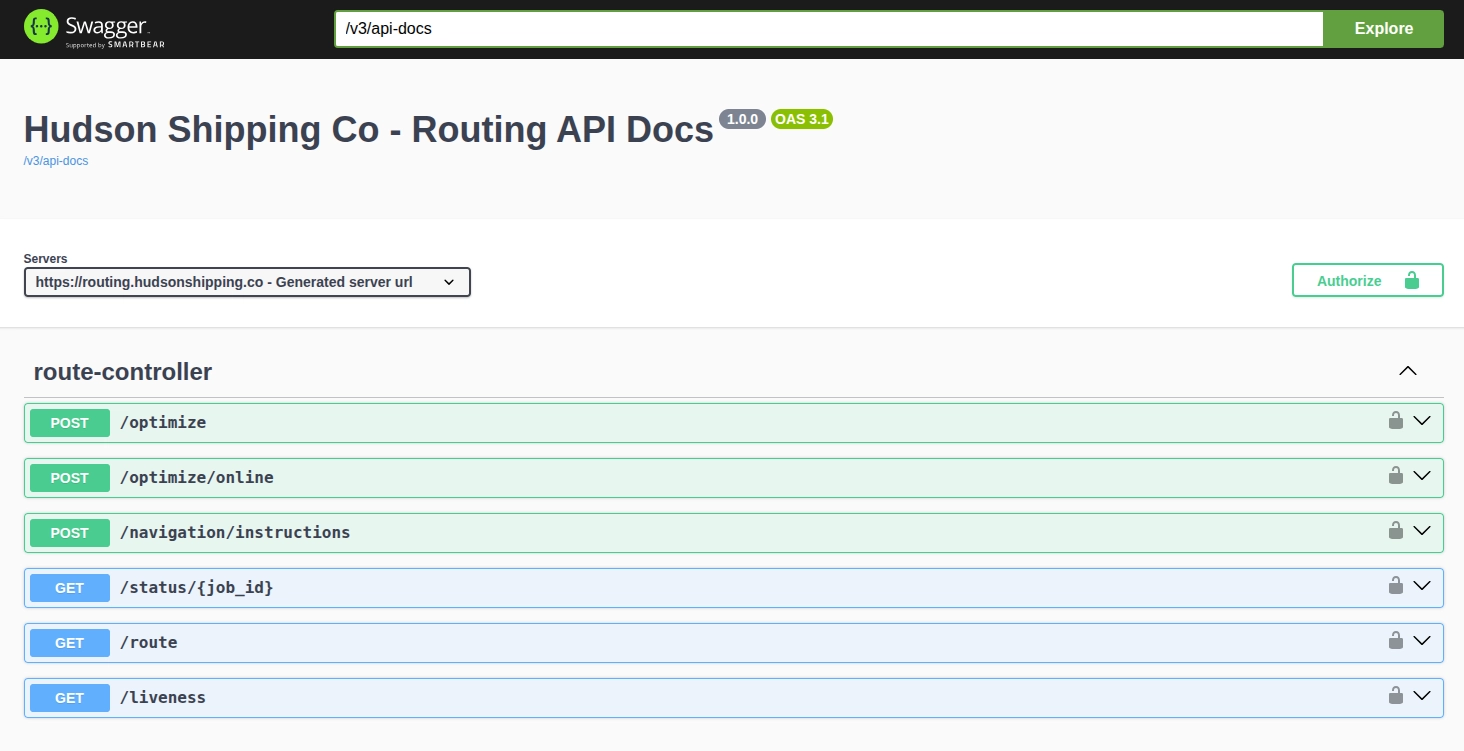The image size is (1464, 751).
Task: Toggle the /liveness endpoint expansion
Action: pyautogui.click(x=1423, y=697)
